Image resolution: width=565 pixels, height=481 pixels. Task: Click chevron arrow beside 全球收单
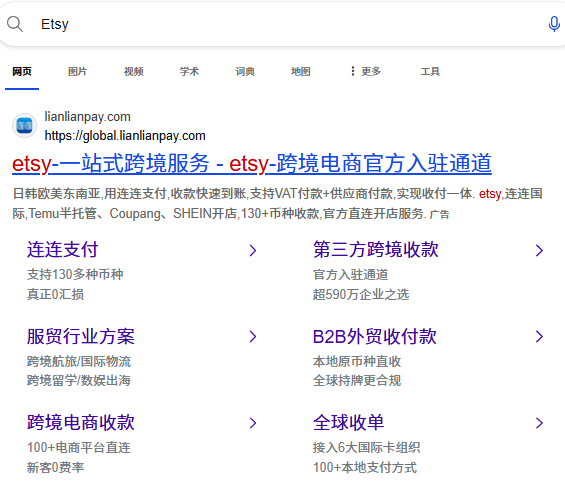pyautogui.click(x=539, y=423)
